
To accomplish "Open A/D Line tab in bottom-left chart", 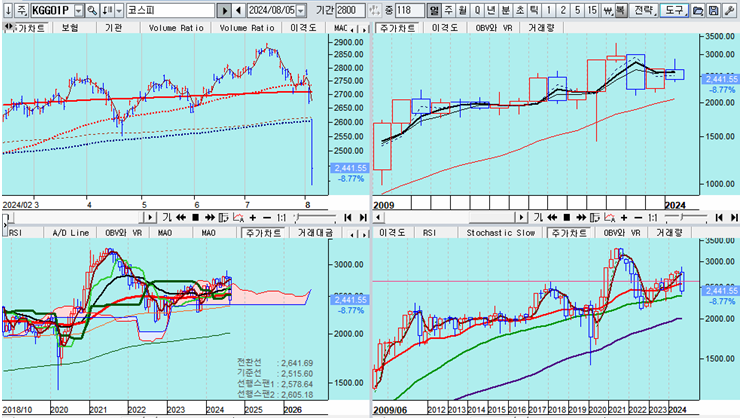I will coord(70,232).
